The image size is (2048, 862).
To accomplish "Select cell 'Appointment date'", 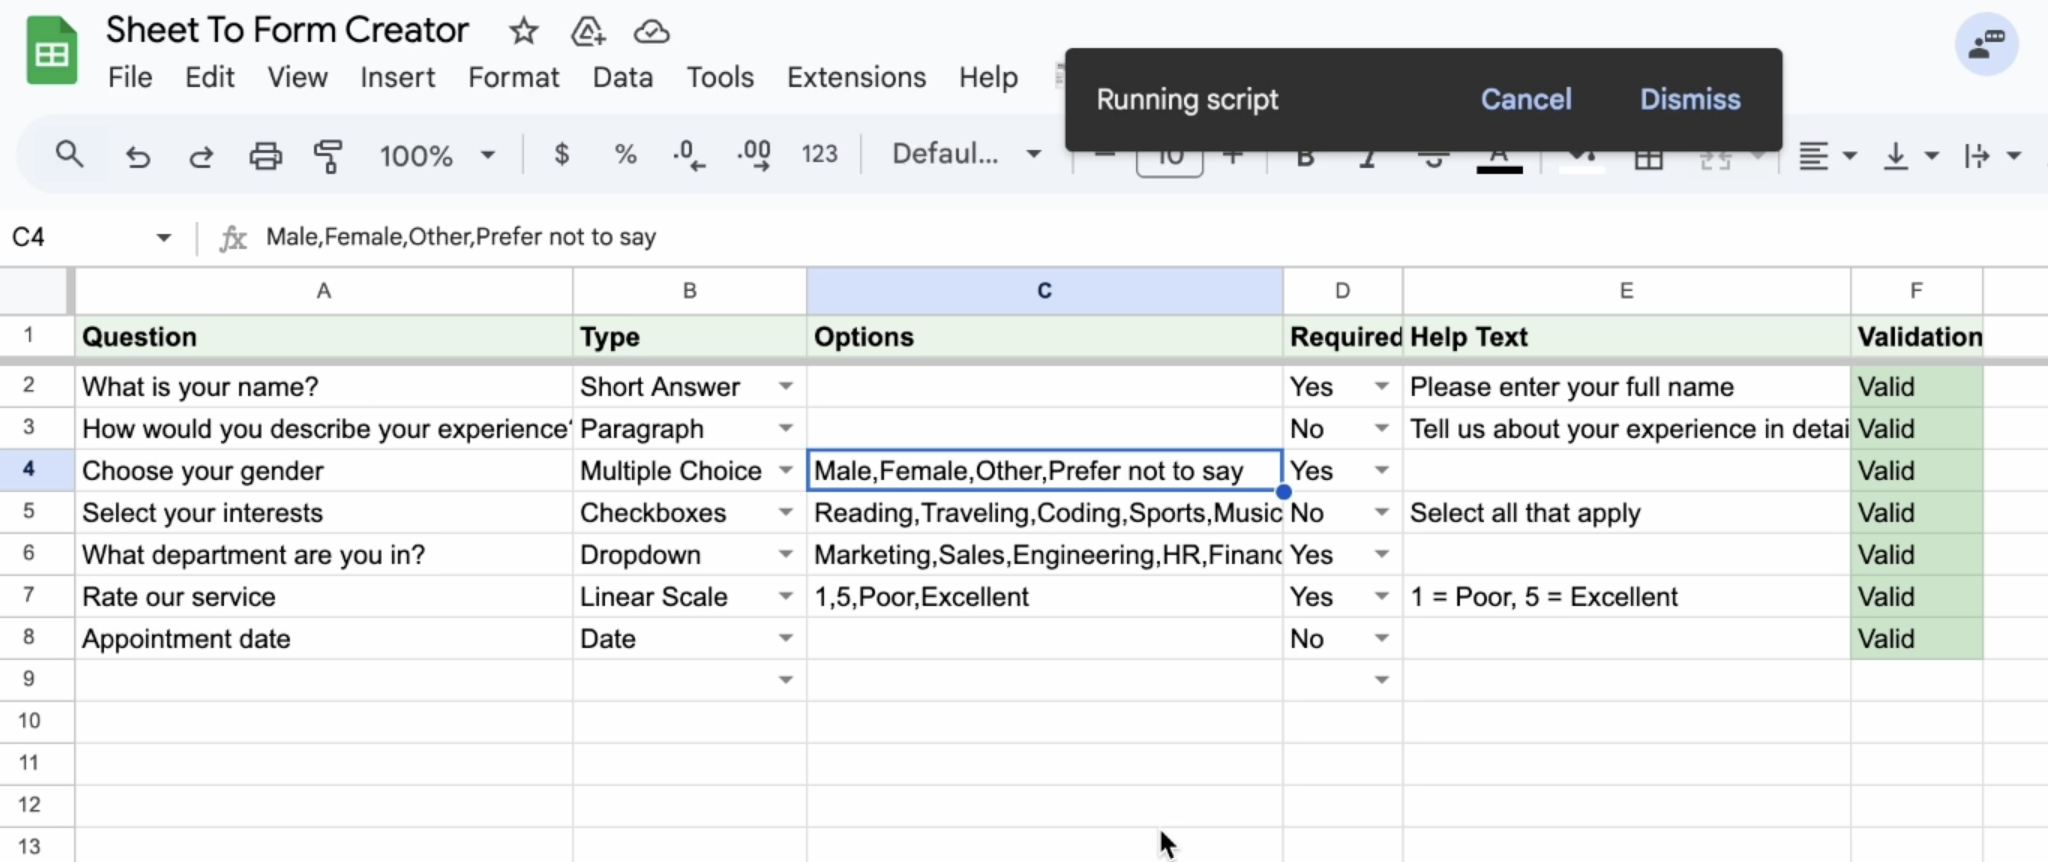I will tap(323, 638).
